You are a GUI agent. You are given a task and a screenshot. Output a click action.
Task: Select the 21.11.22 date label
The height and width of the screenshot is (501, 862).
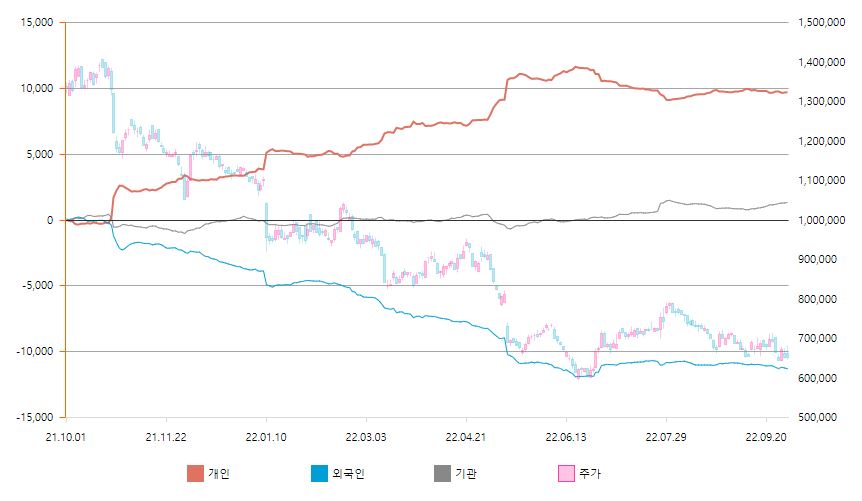tap(166, 435)
